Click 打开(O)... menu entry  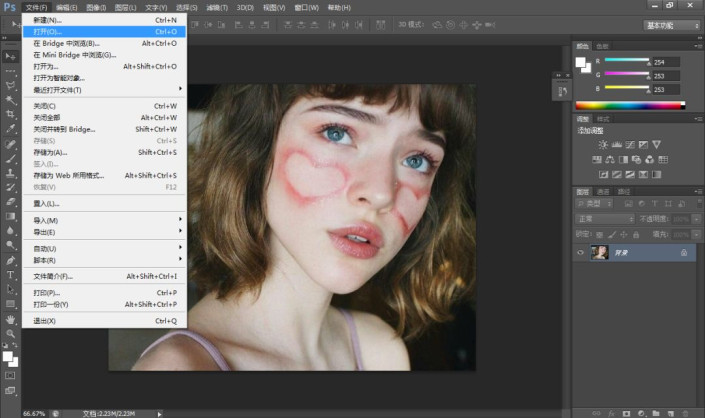click(x=104, y=31)
